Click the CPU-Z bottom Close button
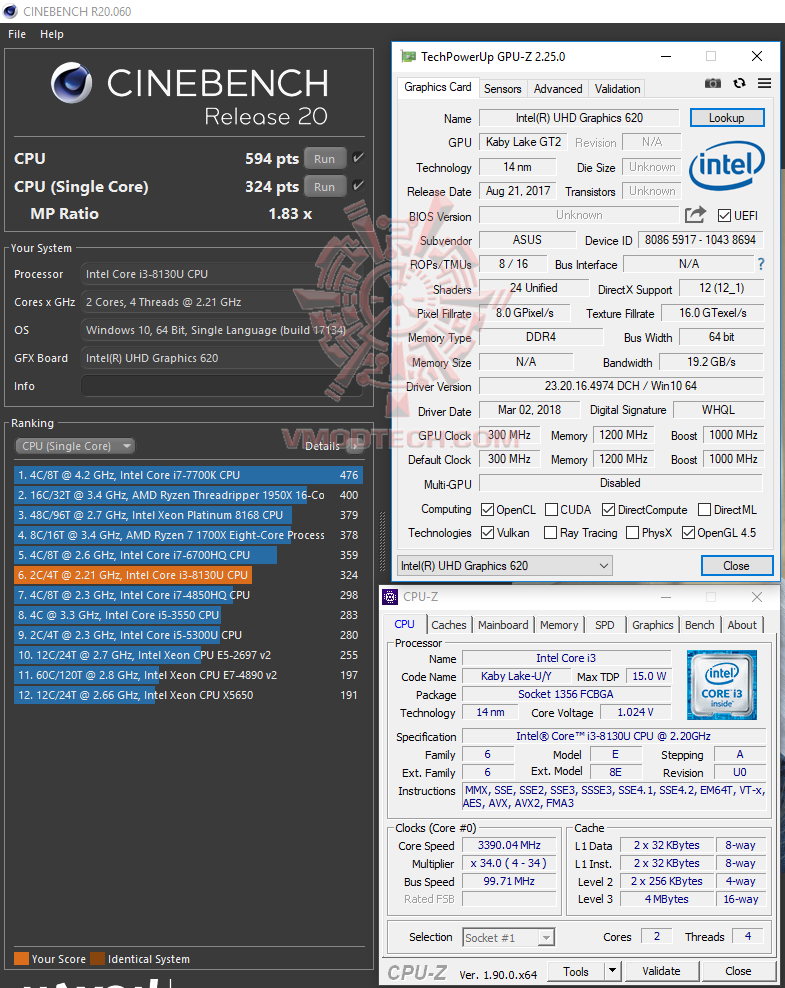The image size is (785, 988). tap(738, 971)
